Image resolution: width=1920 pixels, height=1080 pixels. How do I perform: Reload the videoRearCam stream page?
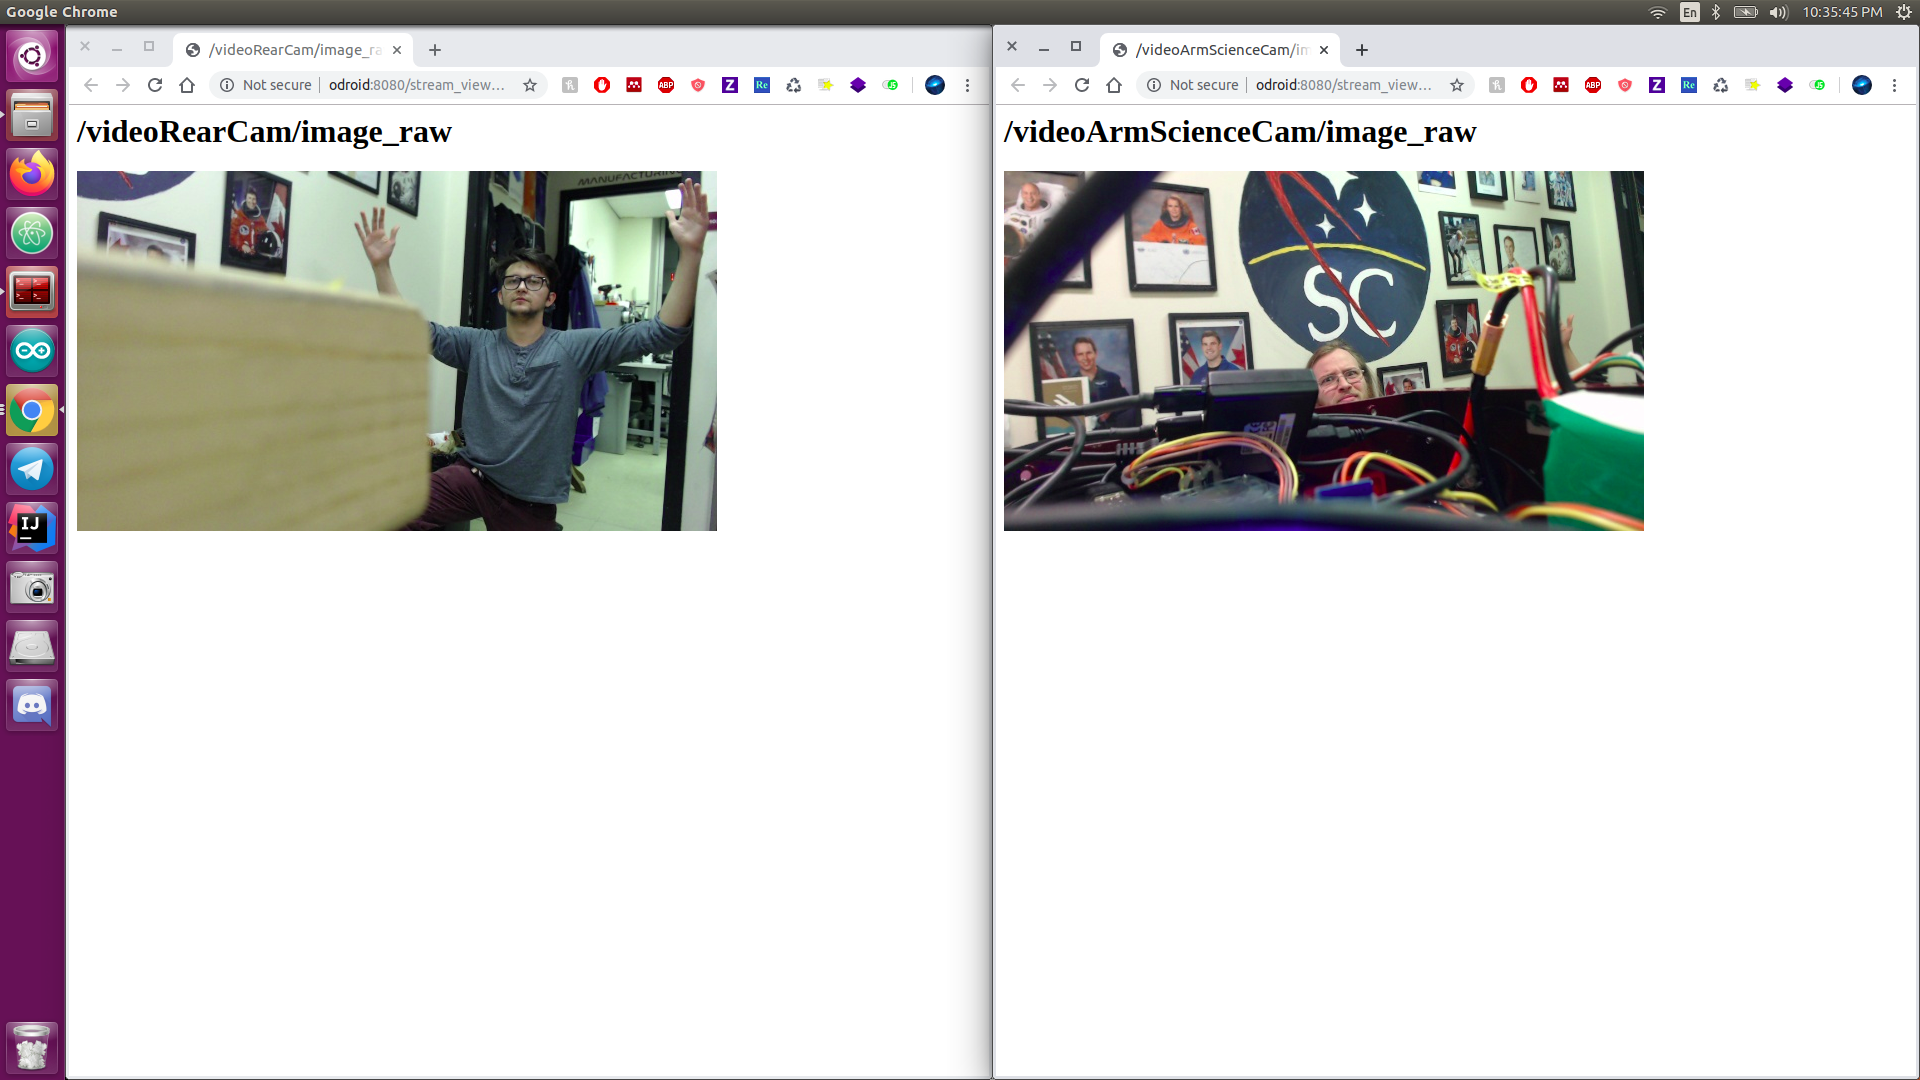tap(155, 85)
